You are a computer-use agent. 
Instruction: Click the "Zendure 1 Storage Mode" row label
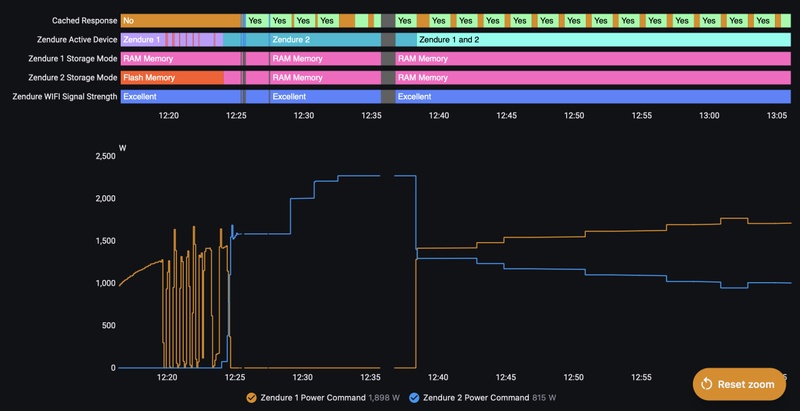point(73,59)
